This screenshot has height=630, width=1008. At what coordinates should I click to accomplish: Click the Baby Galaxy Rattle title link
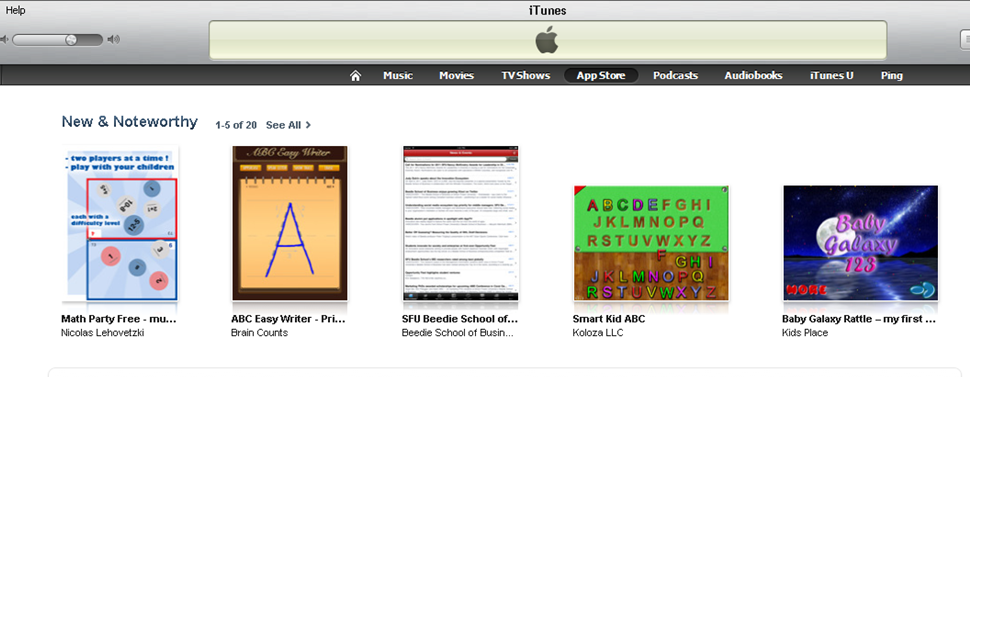(859, 319)
